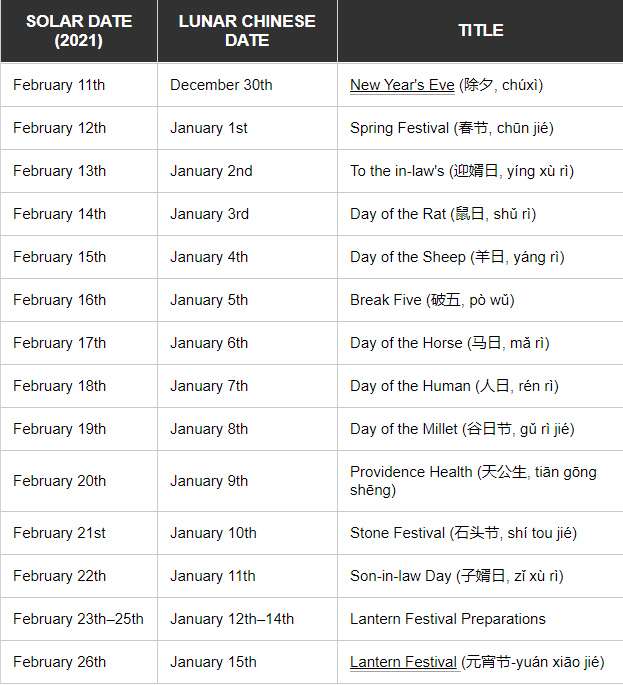Click the Providence Health title cell
This screenshot has width=623, height=685.
click(x=481, y=481)
